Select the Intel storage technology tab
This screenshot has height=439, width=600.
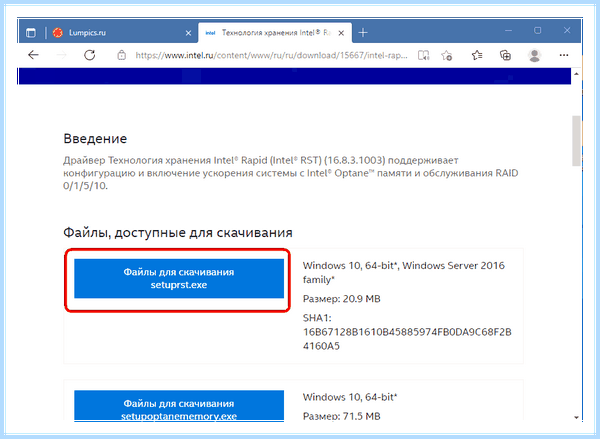click(275, 33)
